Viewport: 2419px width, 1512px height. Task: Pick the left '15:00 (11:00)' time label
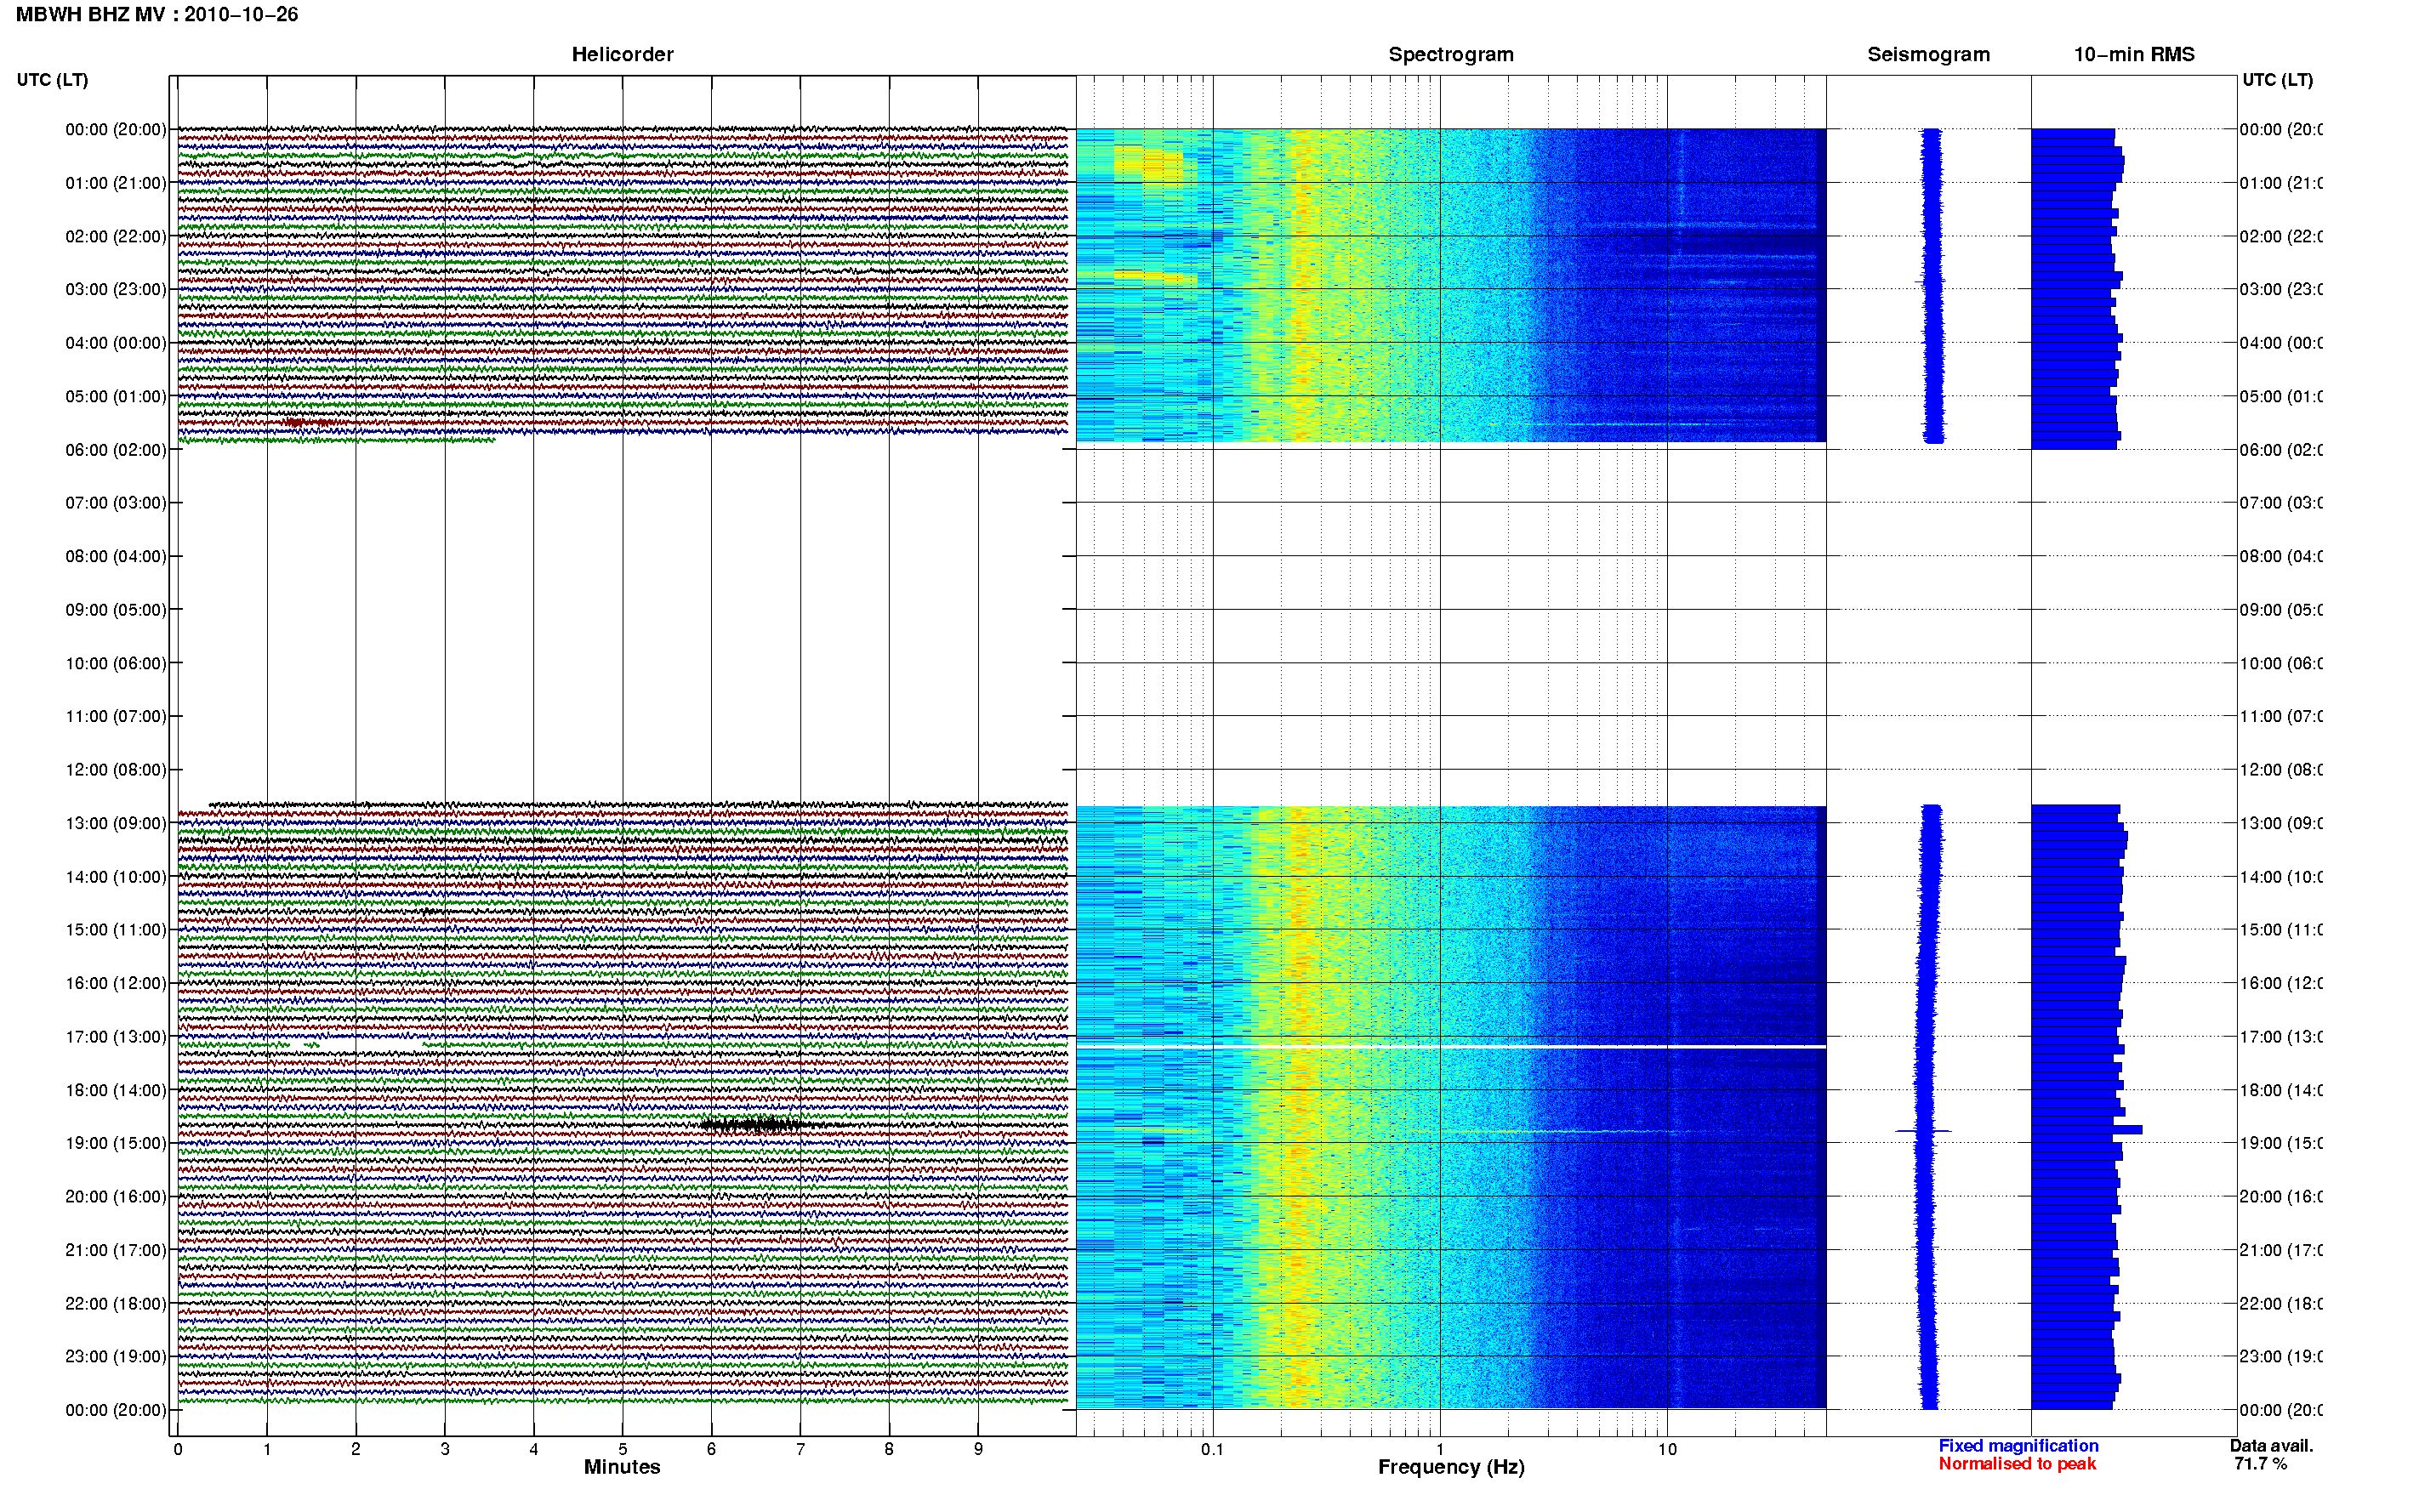(x=115, y=929)
